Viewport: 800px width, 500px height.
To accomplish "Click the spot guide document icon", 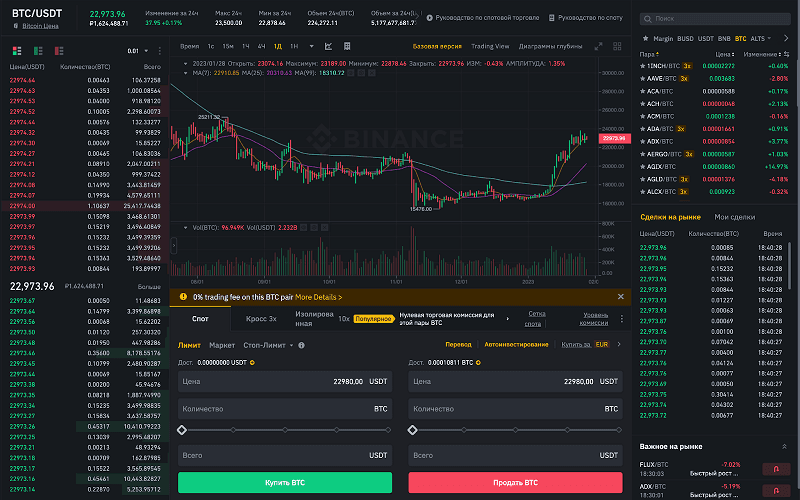I will (552, 18).
